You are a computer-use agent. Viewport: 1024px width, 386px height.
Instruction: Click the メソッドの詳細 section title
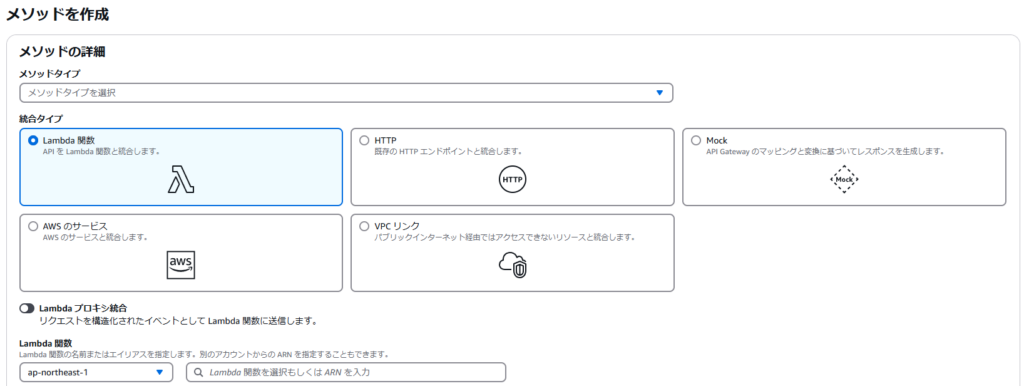tap(63, 52)
